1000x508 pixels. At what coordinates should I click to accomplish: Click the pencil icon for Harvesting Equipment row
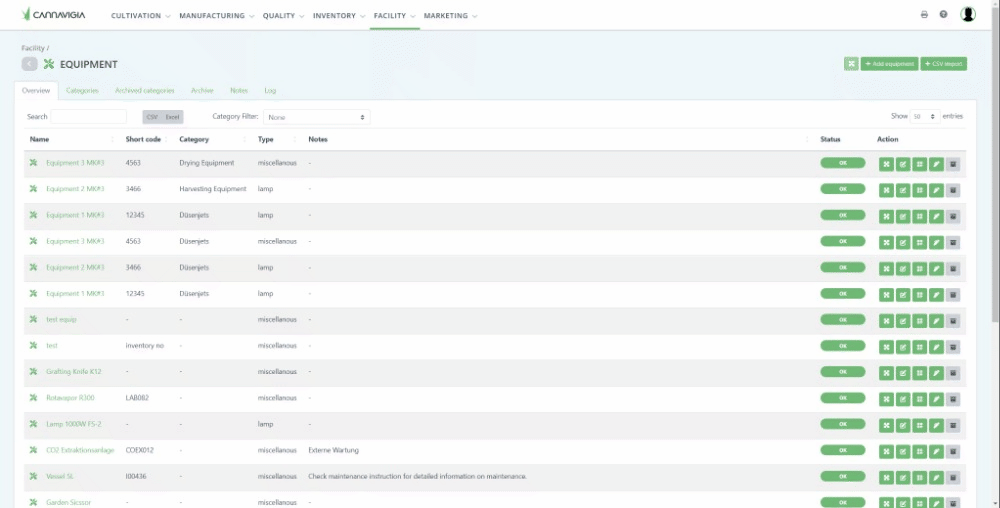[x=936, y=190]
